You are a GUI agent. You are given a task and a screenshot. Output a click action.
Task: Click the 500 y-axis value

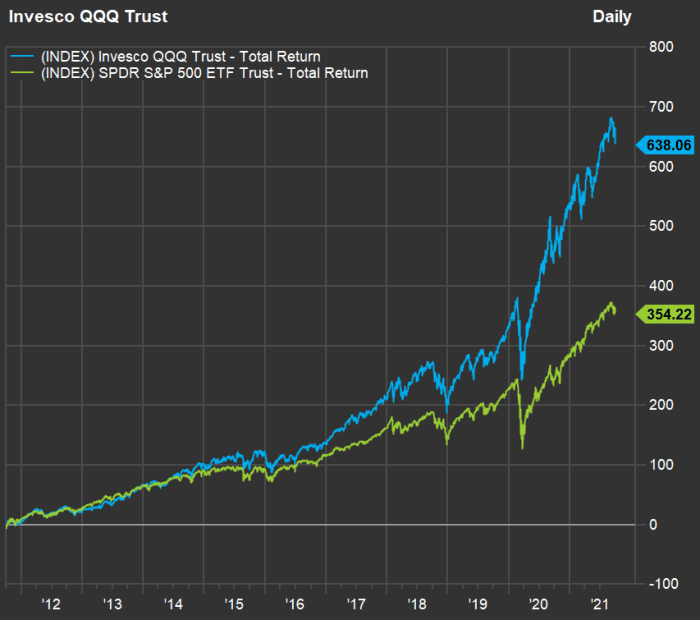[x=661, y=226]
